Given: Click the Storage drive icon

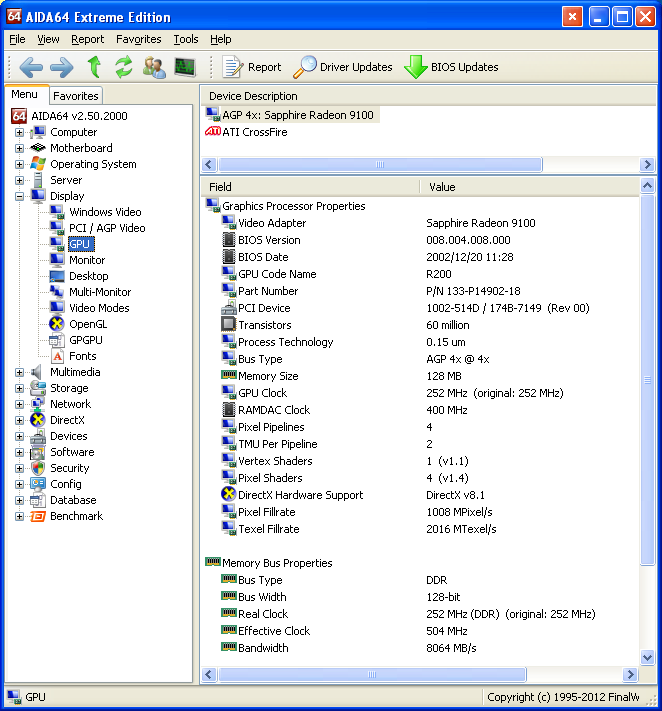Looking at the screenshot, I should 38,388.
